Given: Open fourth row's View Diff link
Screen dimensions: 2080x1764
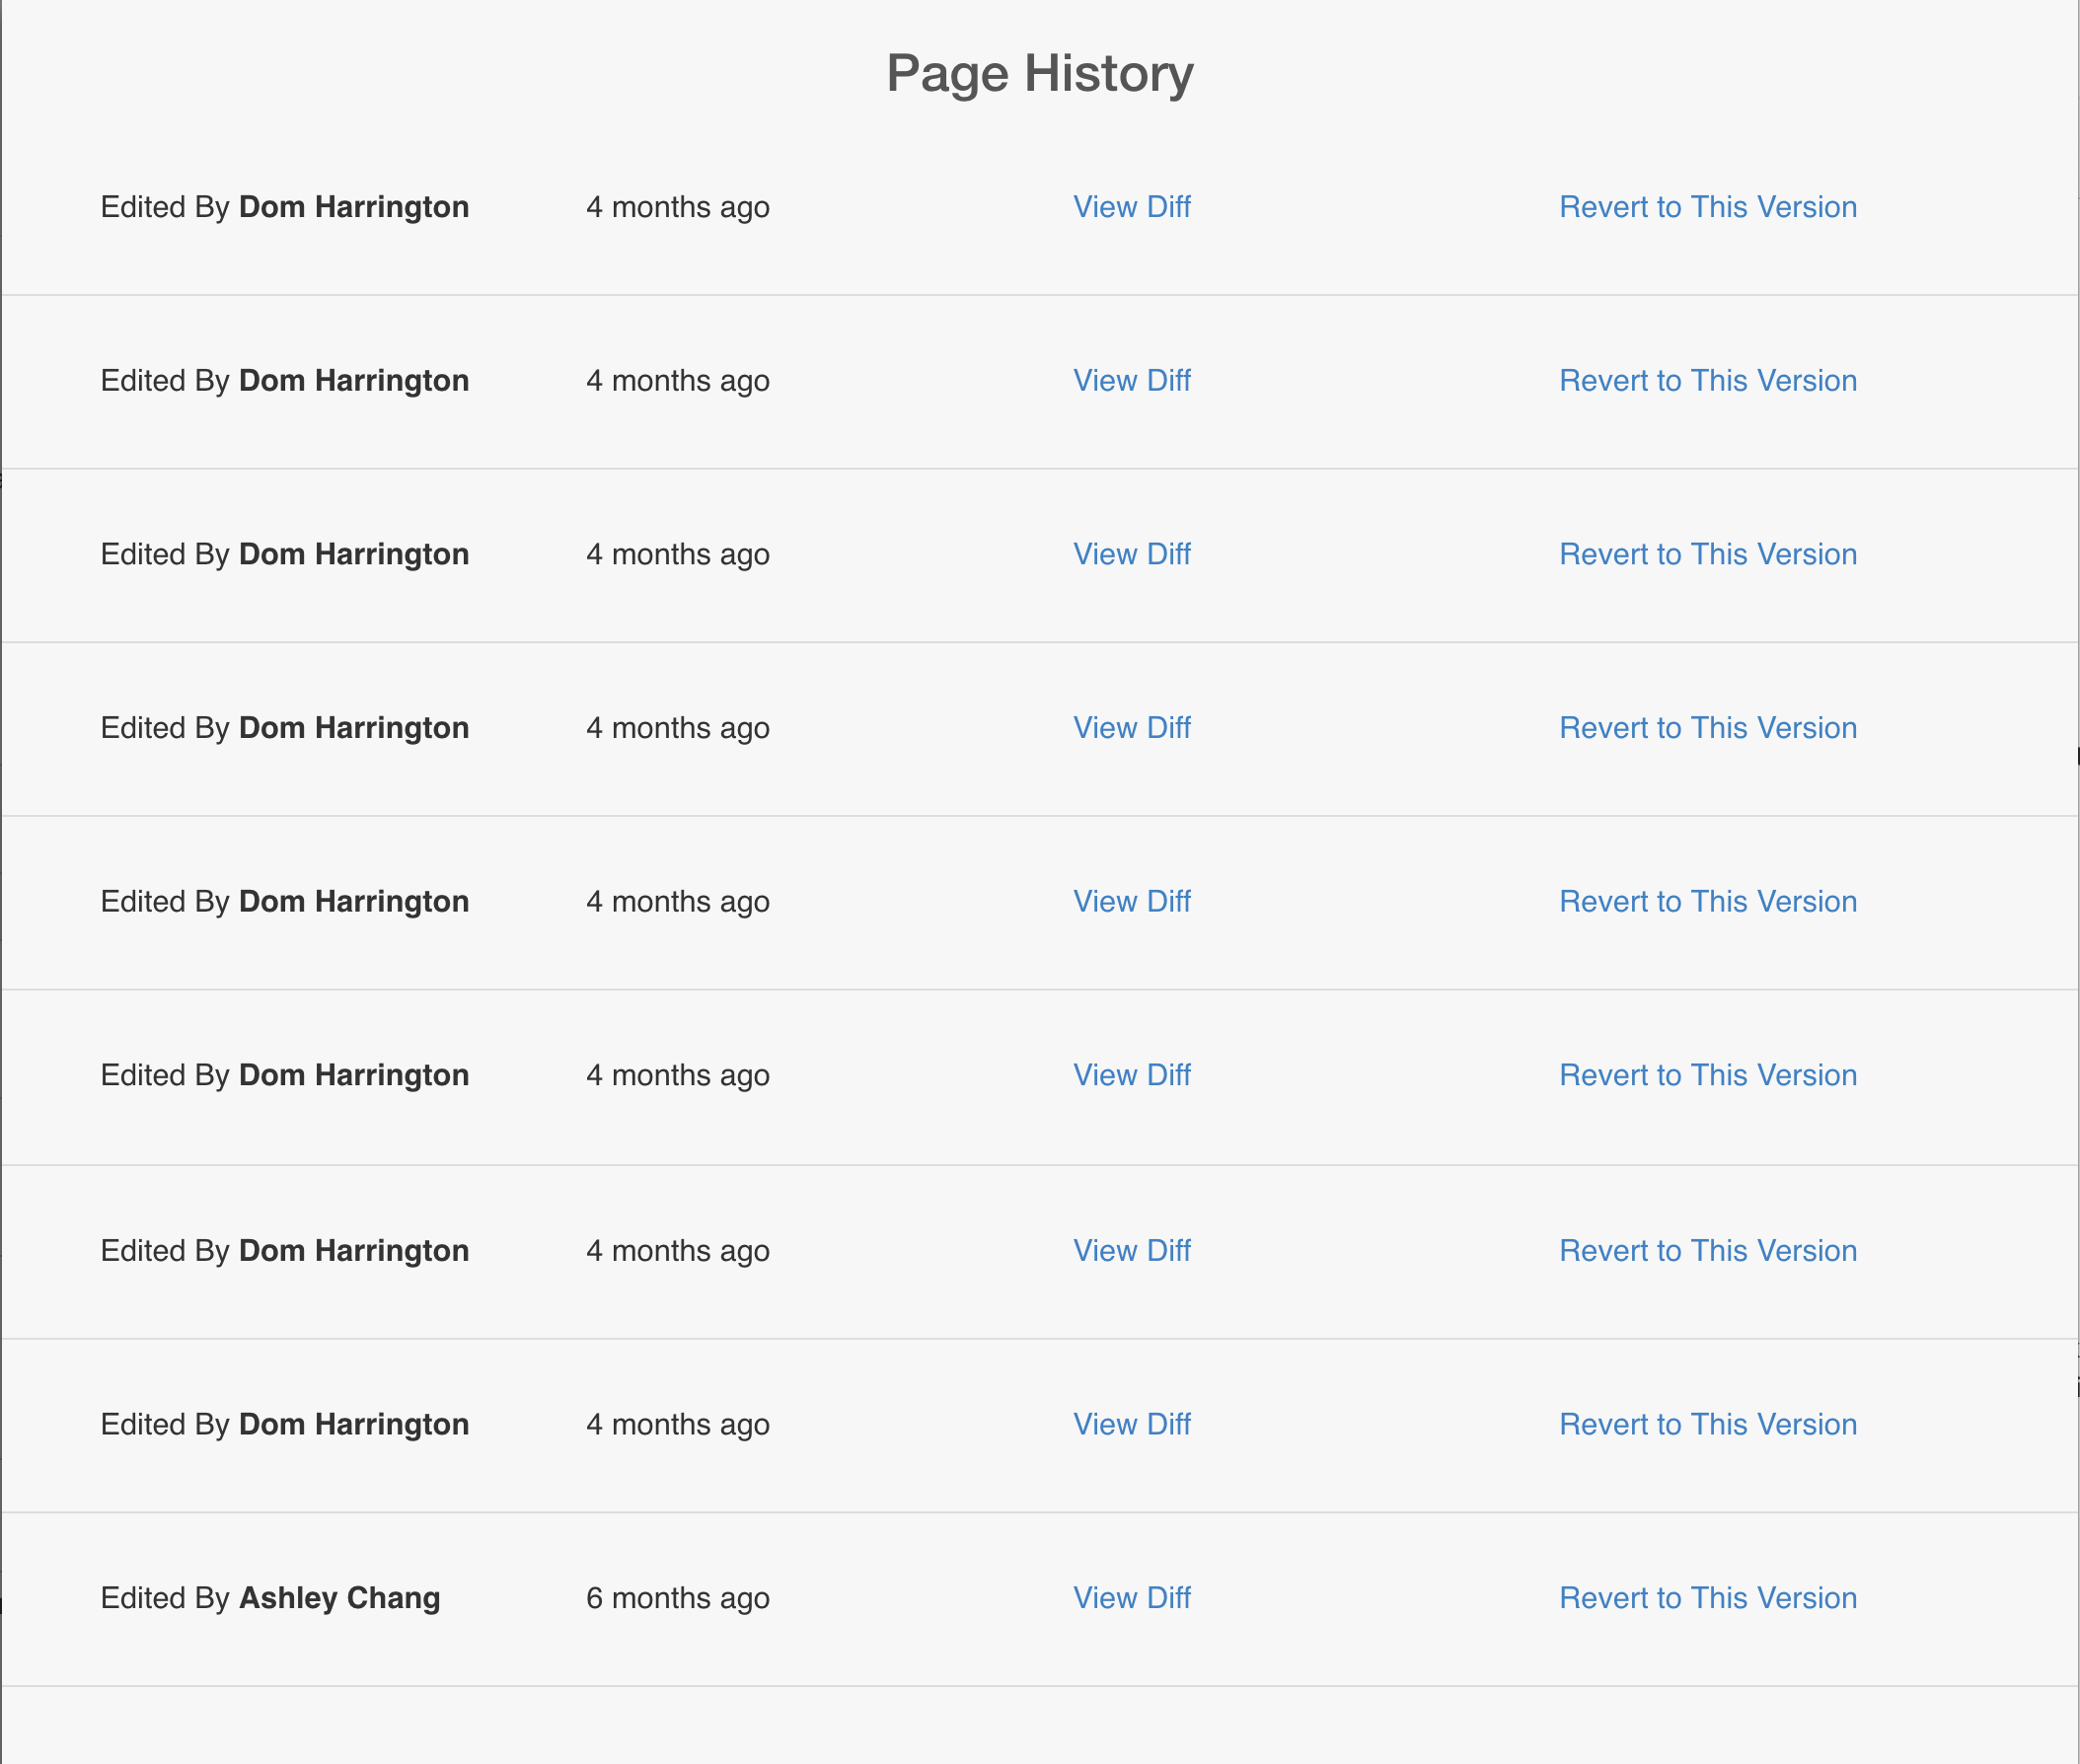Looking at the screenshot, I should pyautogui.click(x=1131, y=728).
